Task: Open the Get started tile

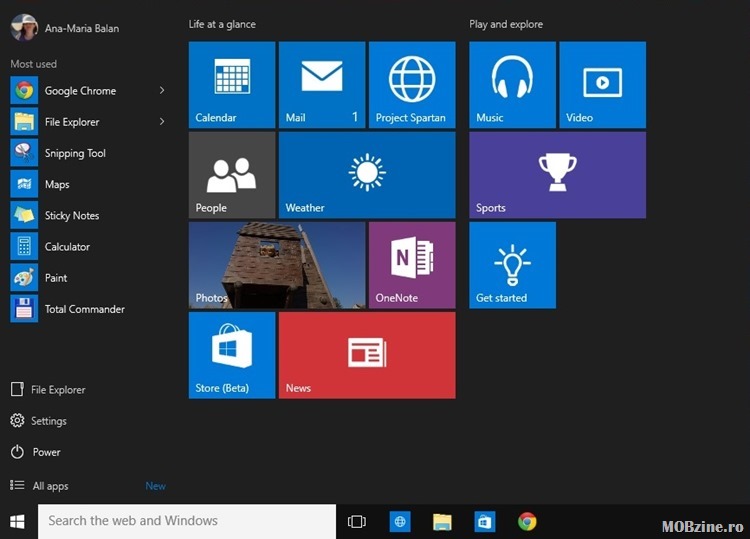Action: pyautogui.click(x=512, y=265)
